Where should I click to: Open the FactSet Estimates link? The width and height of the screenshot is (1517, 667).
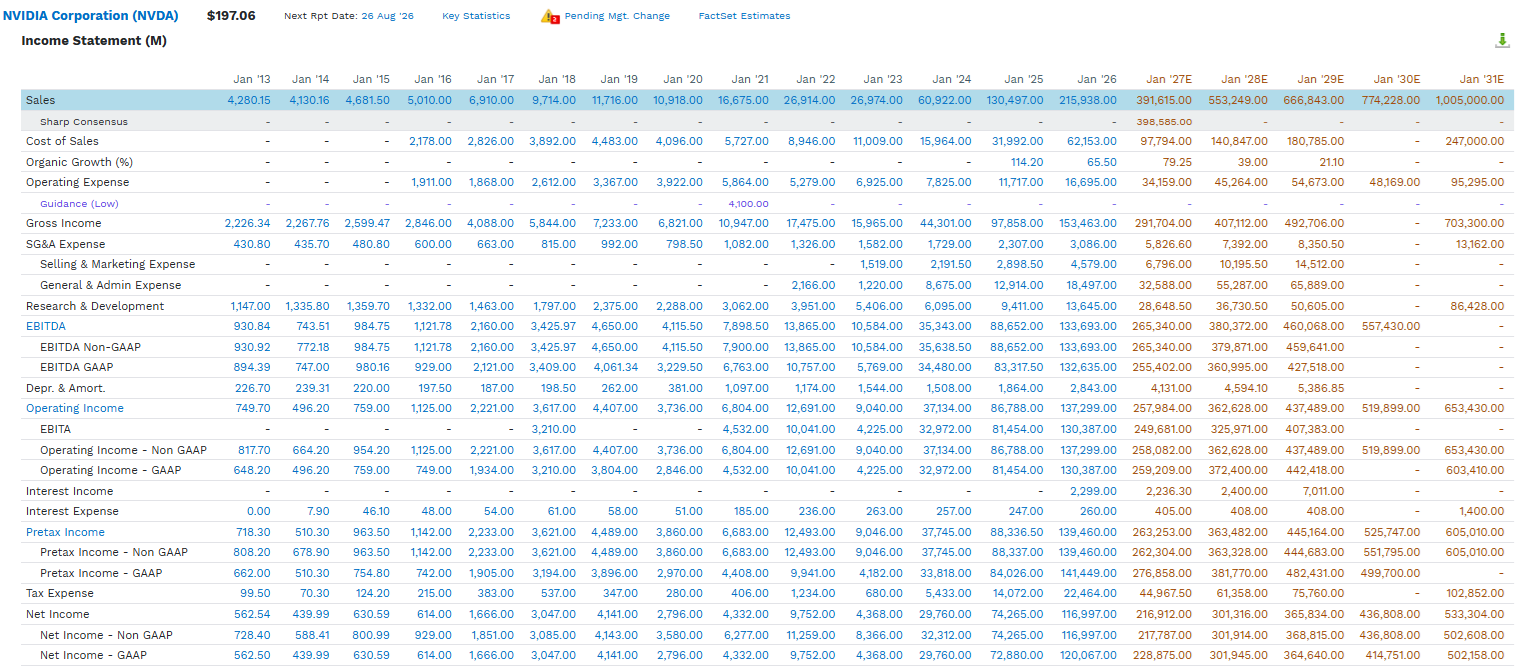[744, 16]
